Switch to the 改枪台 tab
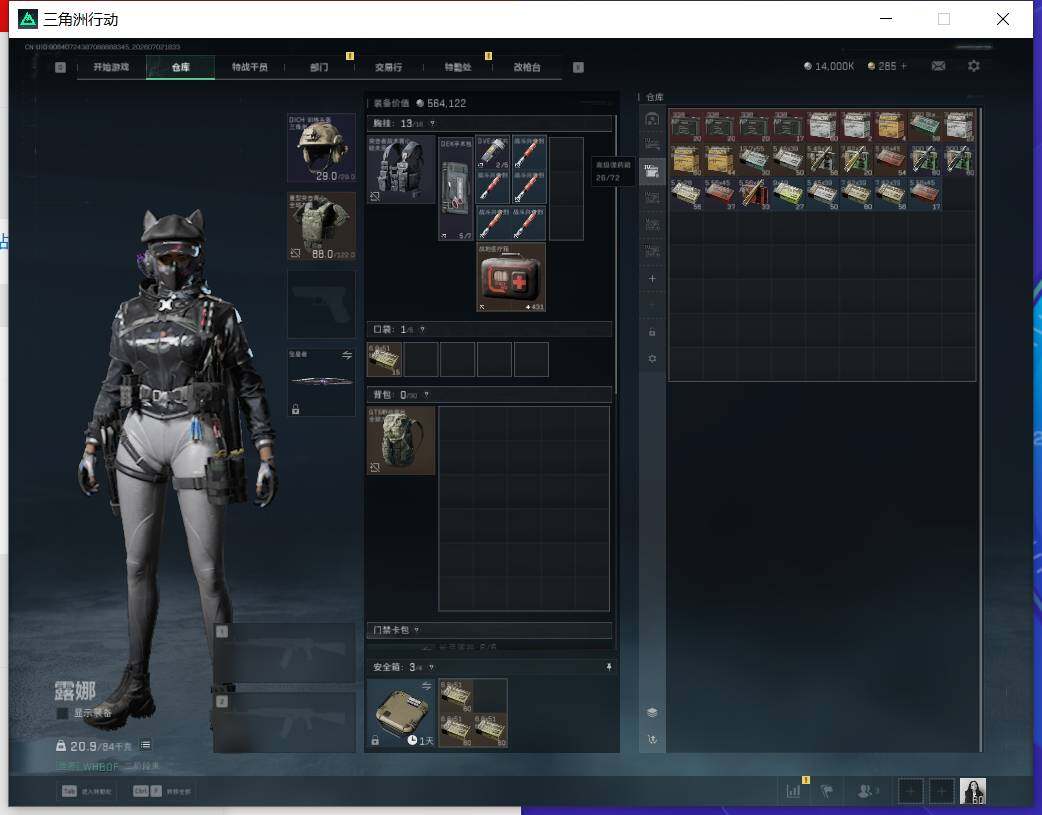The image size is (1042, 815). pyautogui.click(x=527, y=67)
